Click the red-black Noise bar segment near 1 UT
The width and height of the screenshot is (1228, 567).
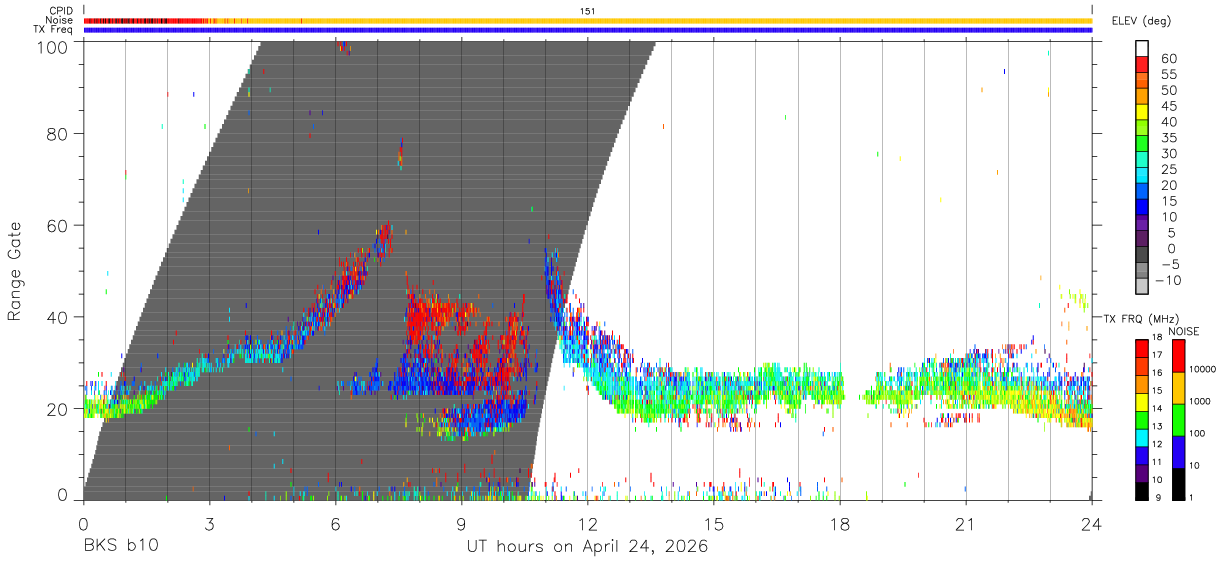click(125, 21)
